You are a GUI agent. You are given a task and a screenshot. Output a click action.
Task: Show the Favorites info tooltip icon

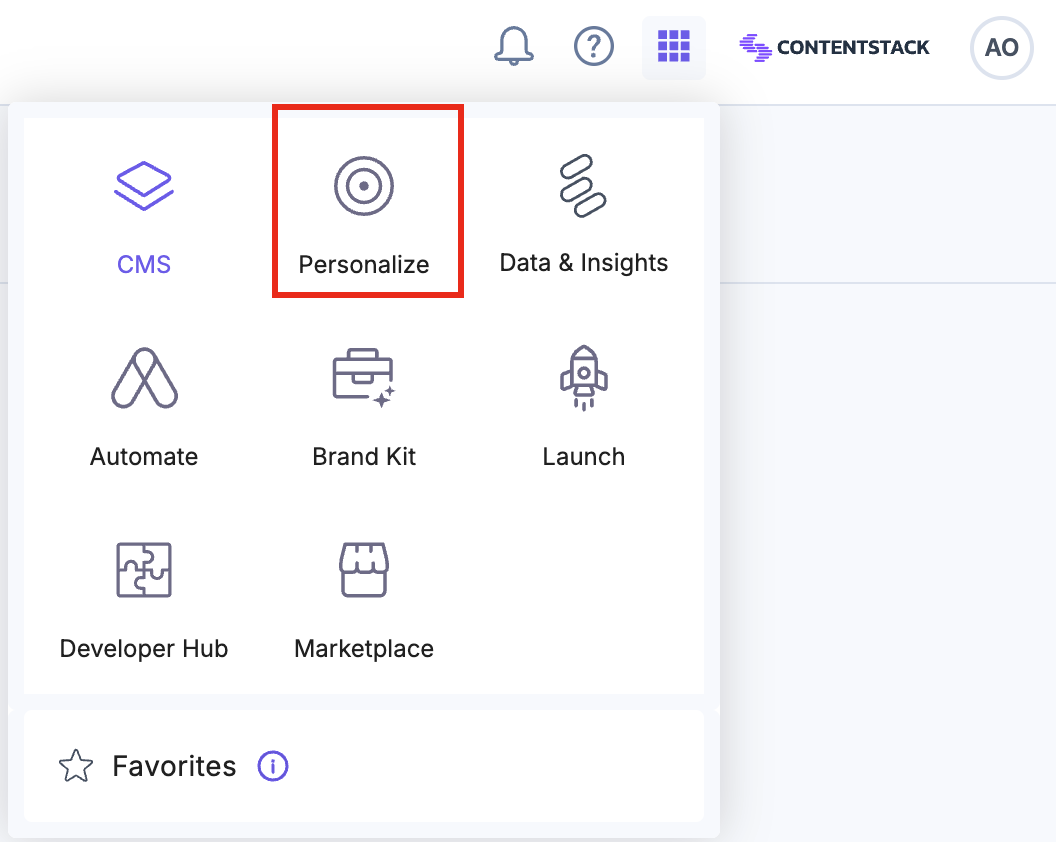273,766
